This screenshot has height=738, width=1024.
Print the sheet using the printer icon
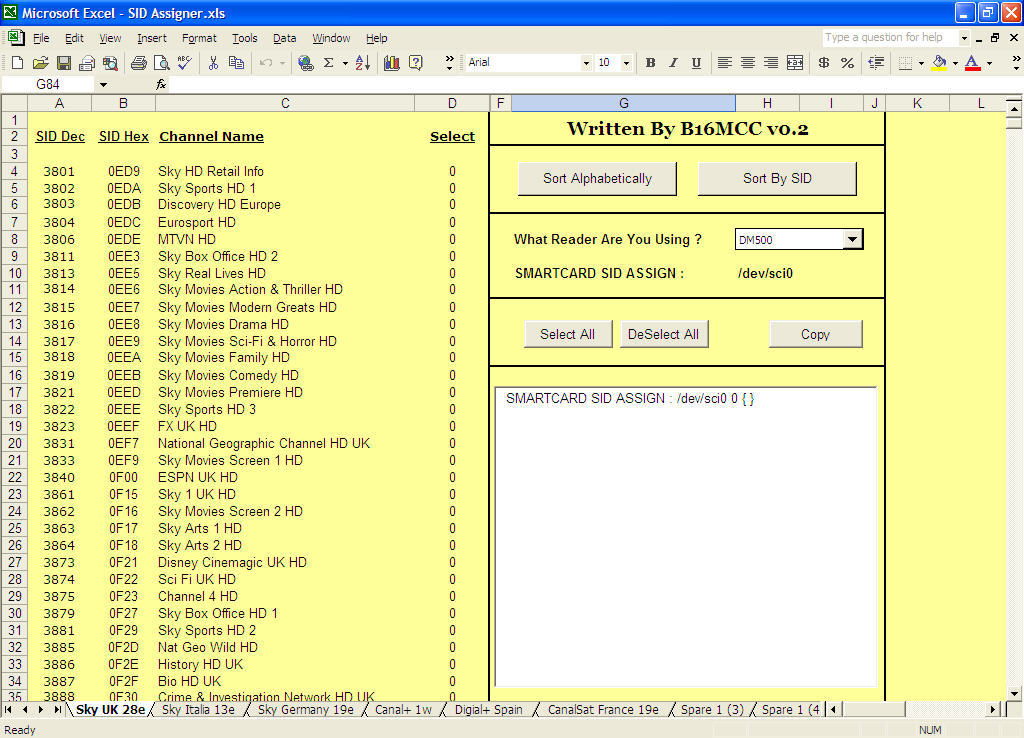point(138,63)
